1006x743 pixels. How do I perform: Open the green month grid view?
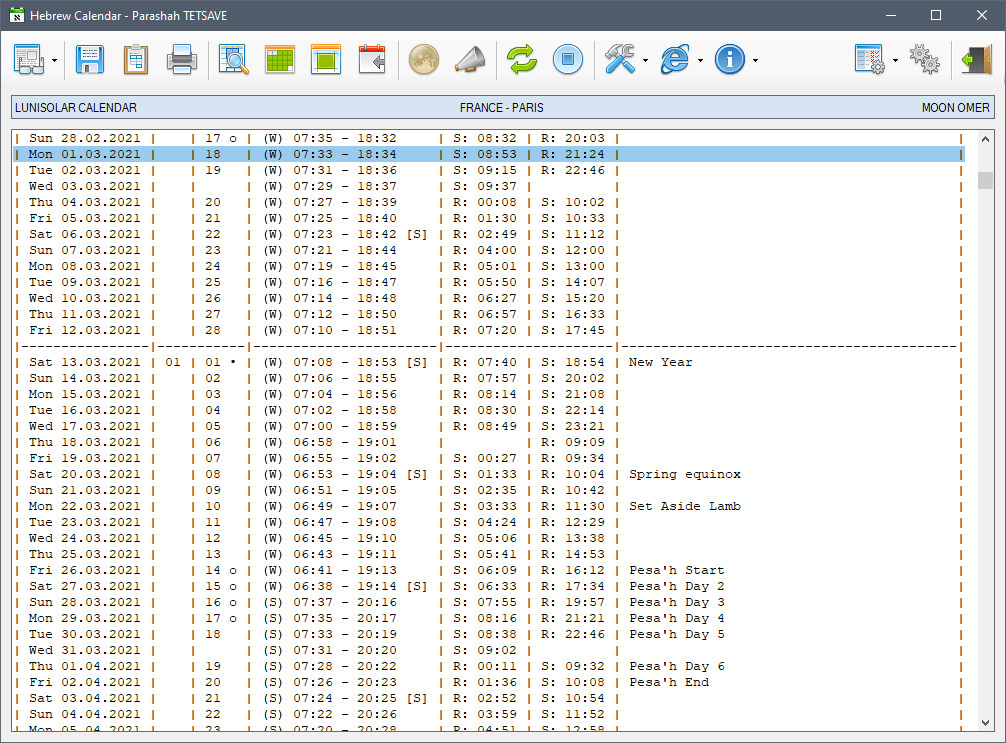pyautogui.click(x=280, y=60)
